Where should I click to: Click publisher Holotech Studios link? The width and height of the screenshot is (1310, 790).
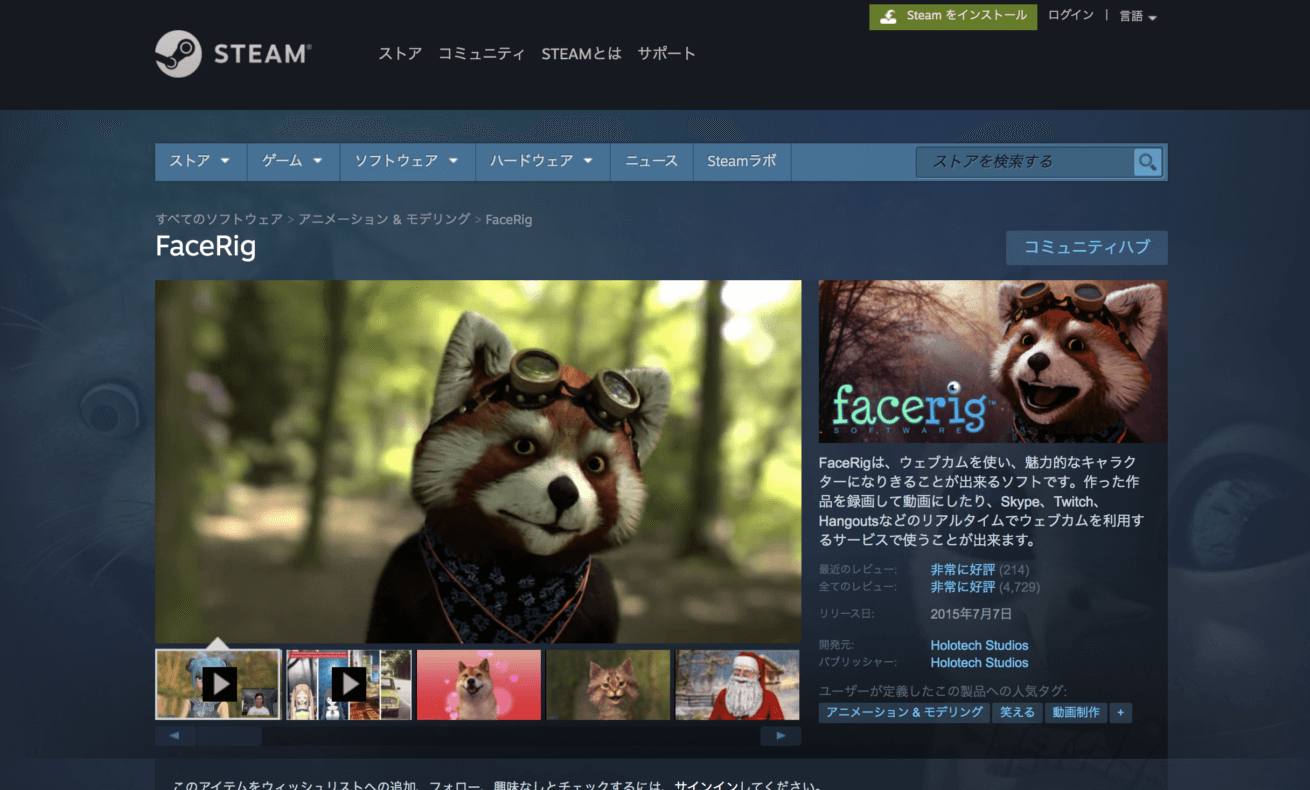(979, 663)
